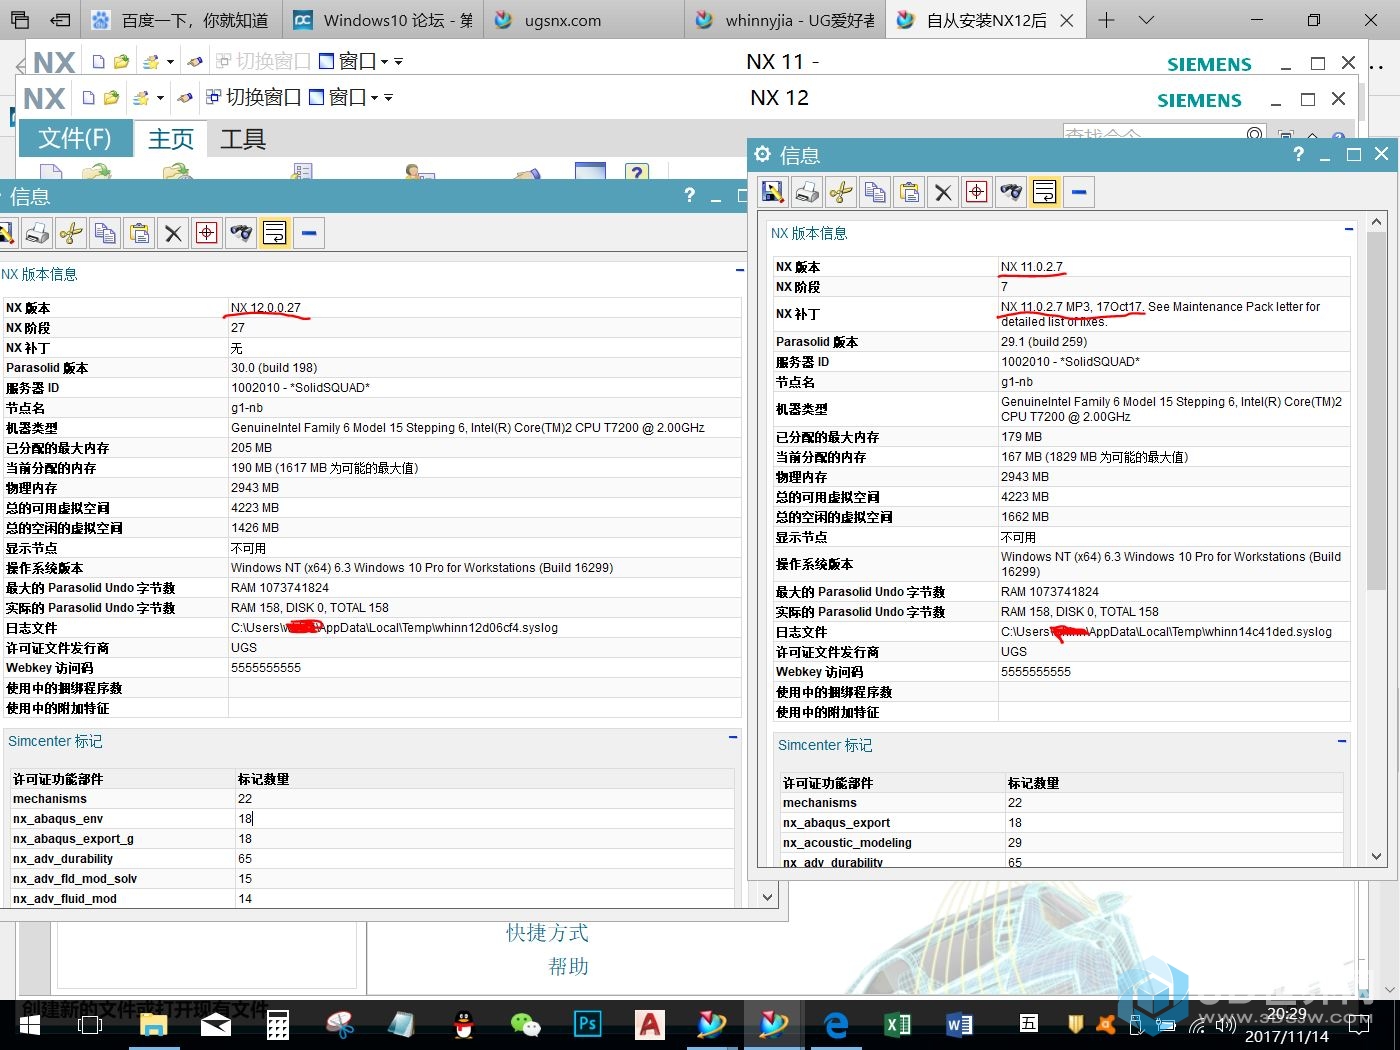This screenshot has height=1050, width=1400.
Task: Click binoculars Find icon in NX 12 information window
Action: click(x=241, y=233)
